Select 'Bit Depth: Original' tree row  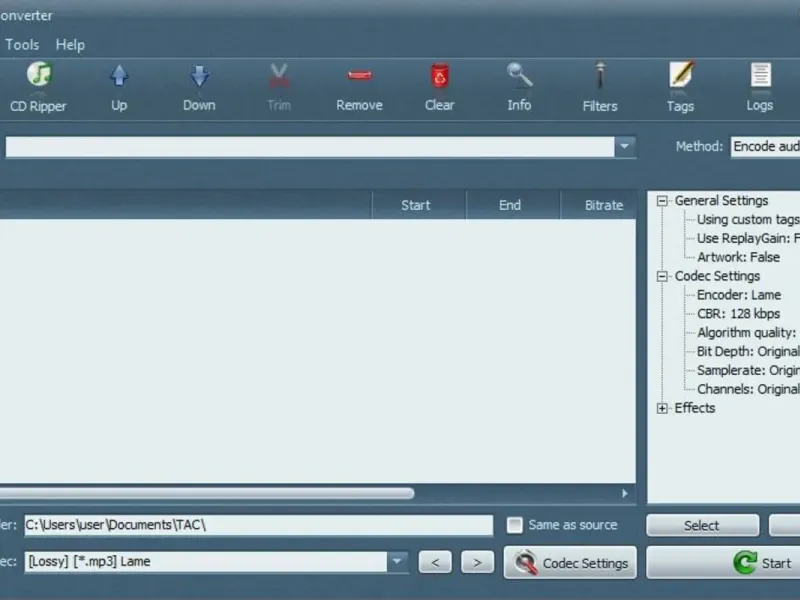click(x=748, y=352)
